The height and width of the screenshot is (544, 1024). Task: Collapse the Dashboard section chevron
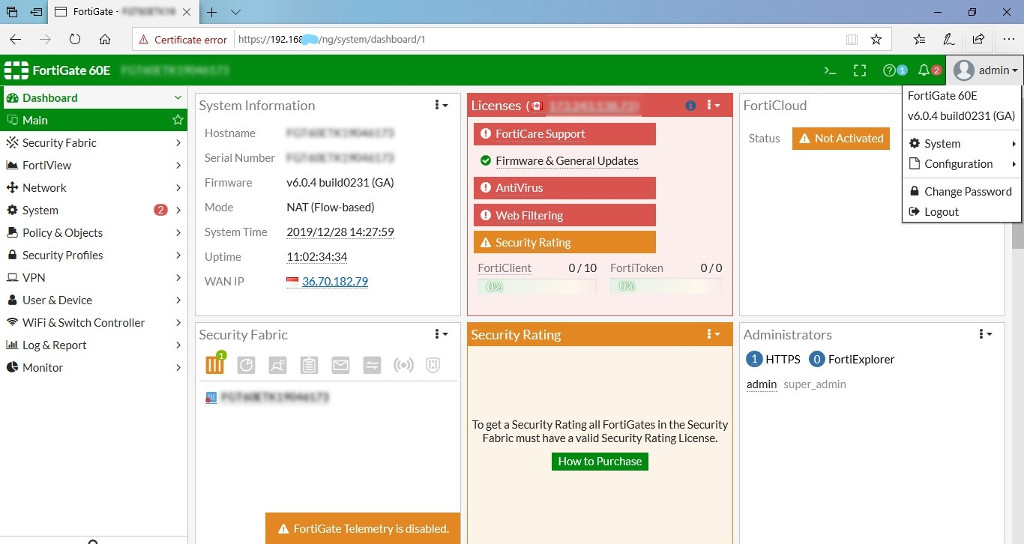[x=178, y=98]
